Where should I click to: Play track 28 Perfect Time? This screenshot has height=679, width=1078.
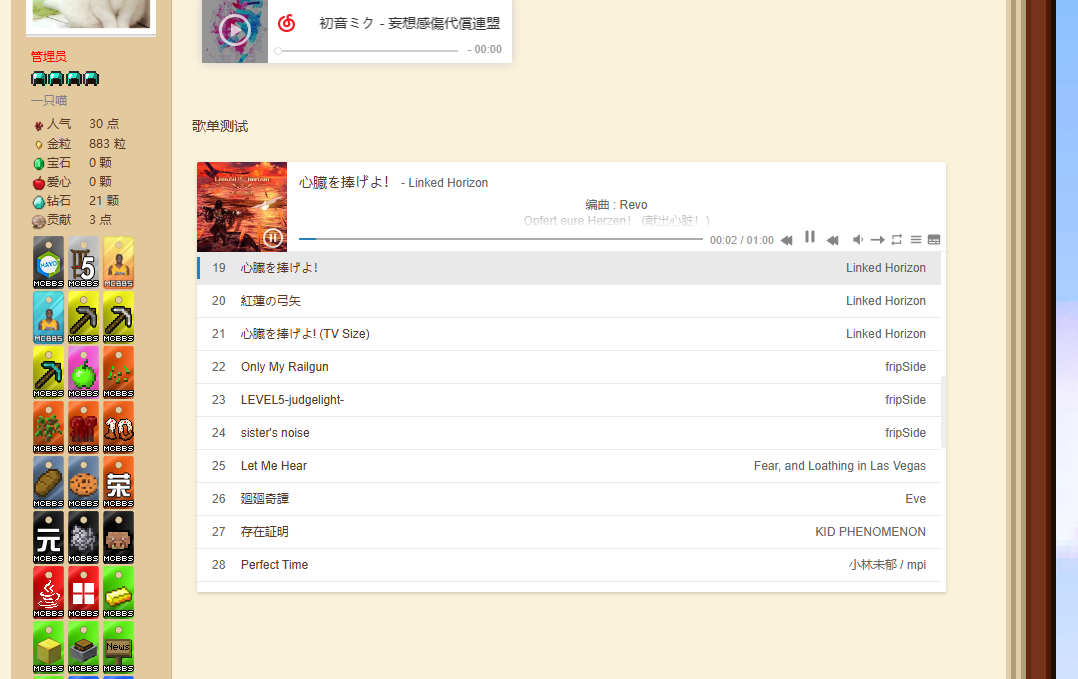pyautogui.click(x=569, y=565)
